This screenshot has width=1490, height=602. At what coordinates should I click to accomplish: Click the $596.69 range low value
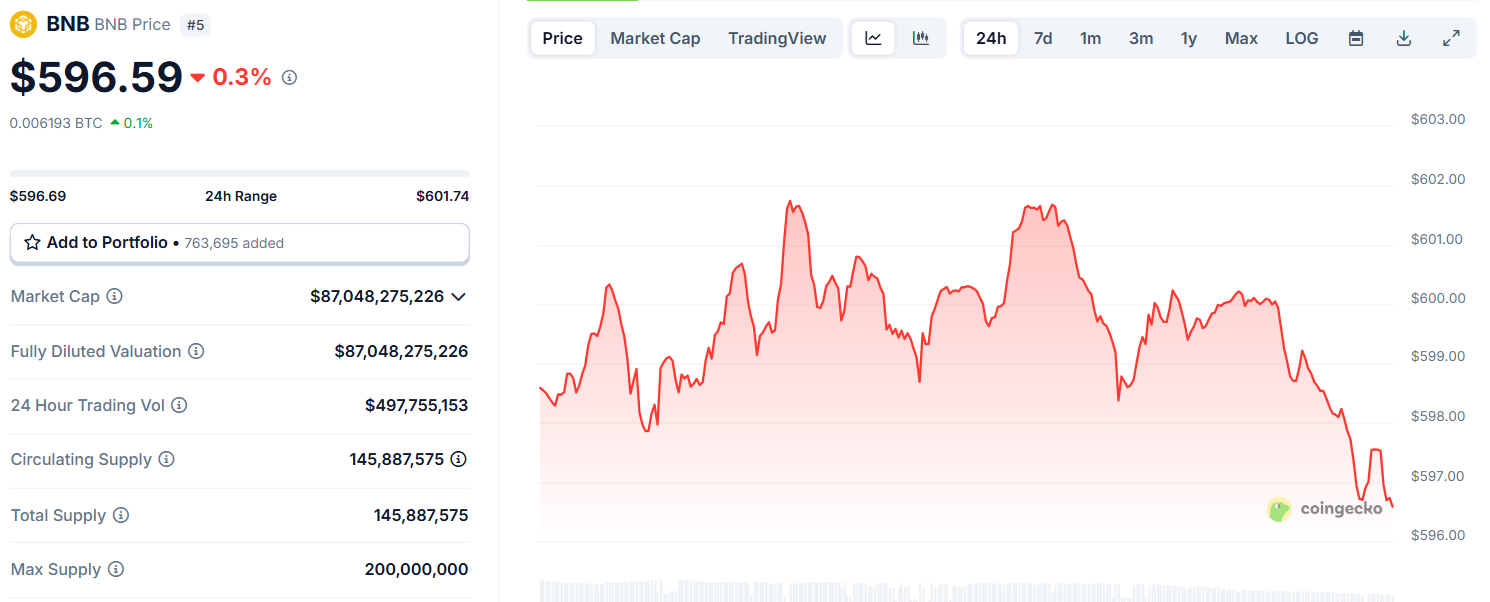tap(38, 196)
